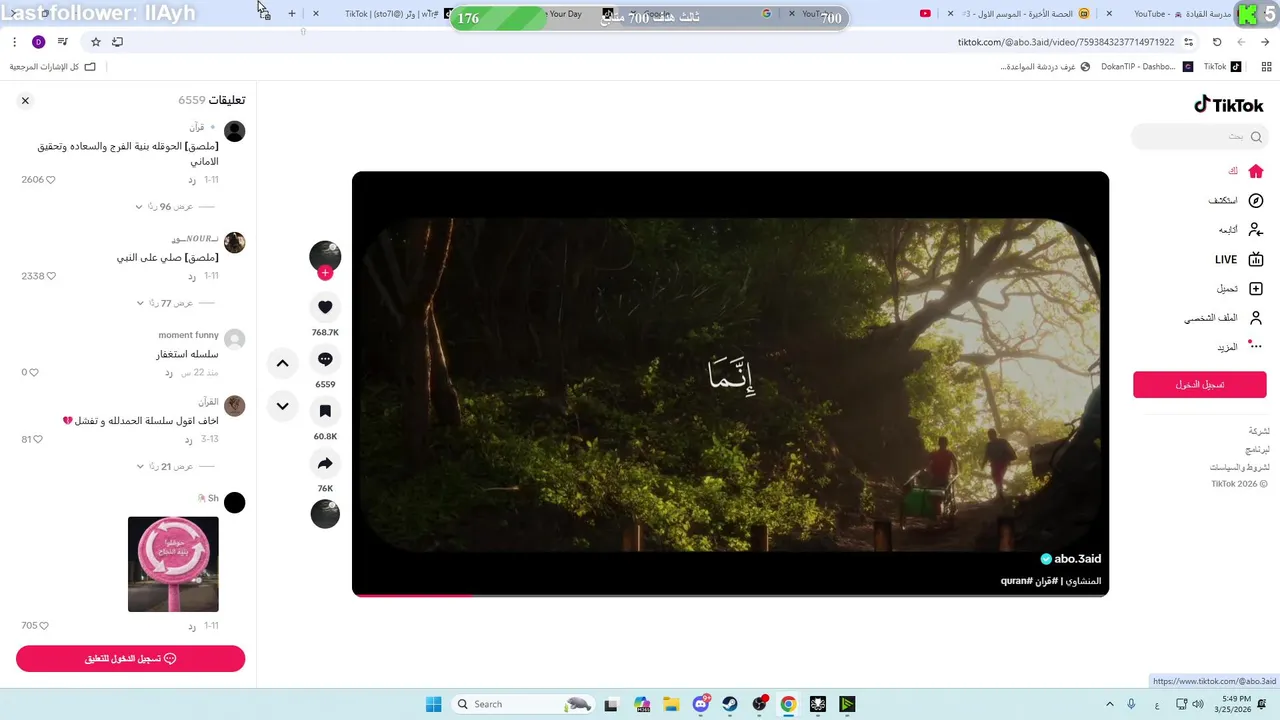This screenshot has height=720, width=1280.
Task: Click the browser address bar URL
Action: (x=1065, y=42)
